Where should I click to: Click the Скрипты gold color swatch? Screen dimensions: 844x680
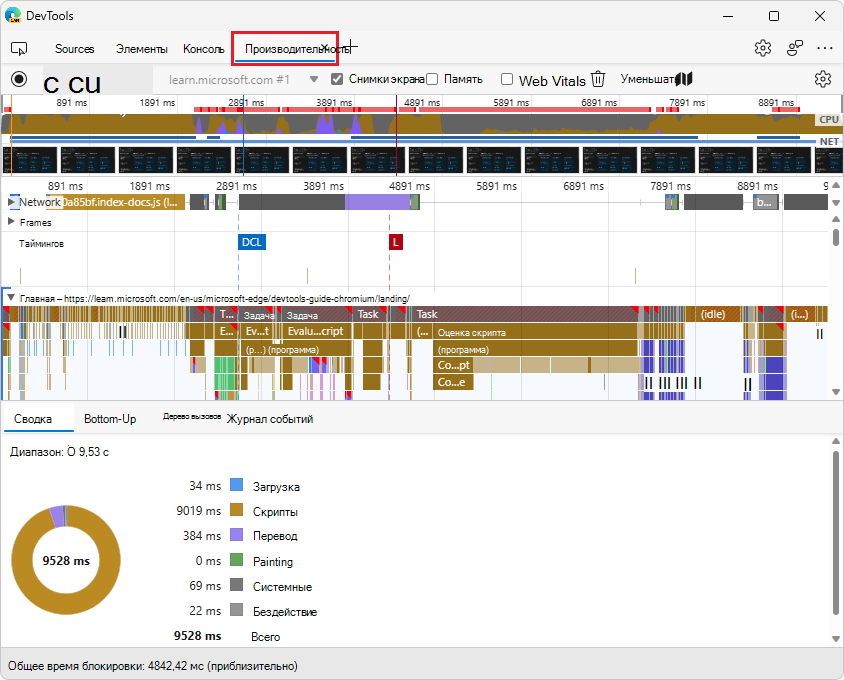237,510
